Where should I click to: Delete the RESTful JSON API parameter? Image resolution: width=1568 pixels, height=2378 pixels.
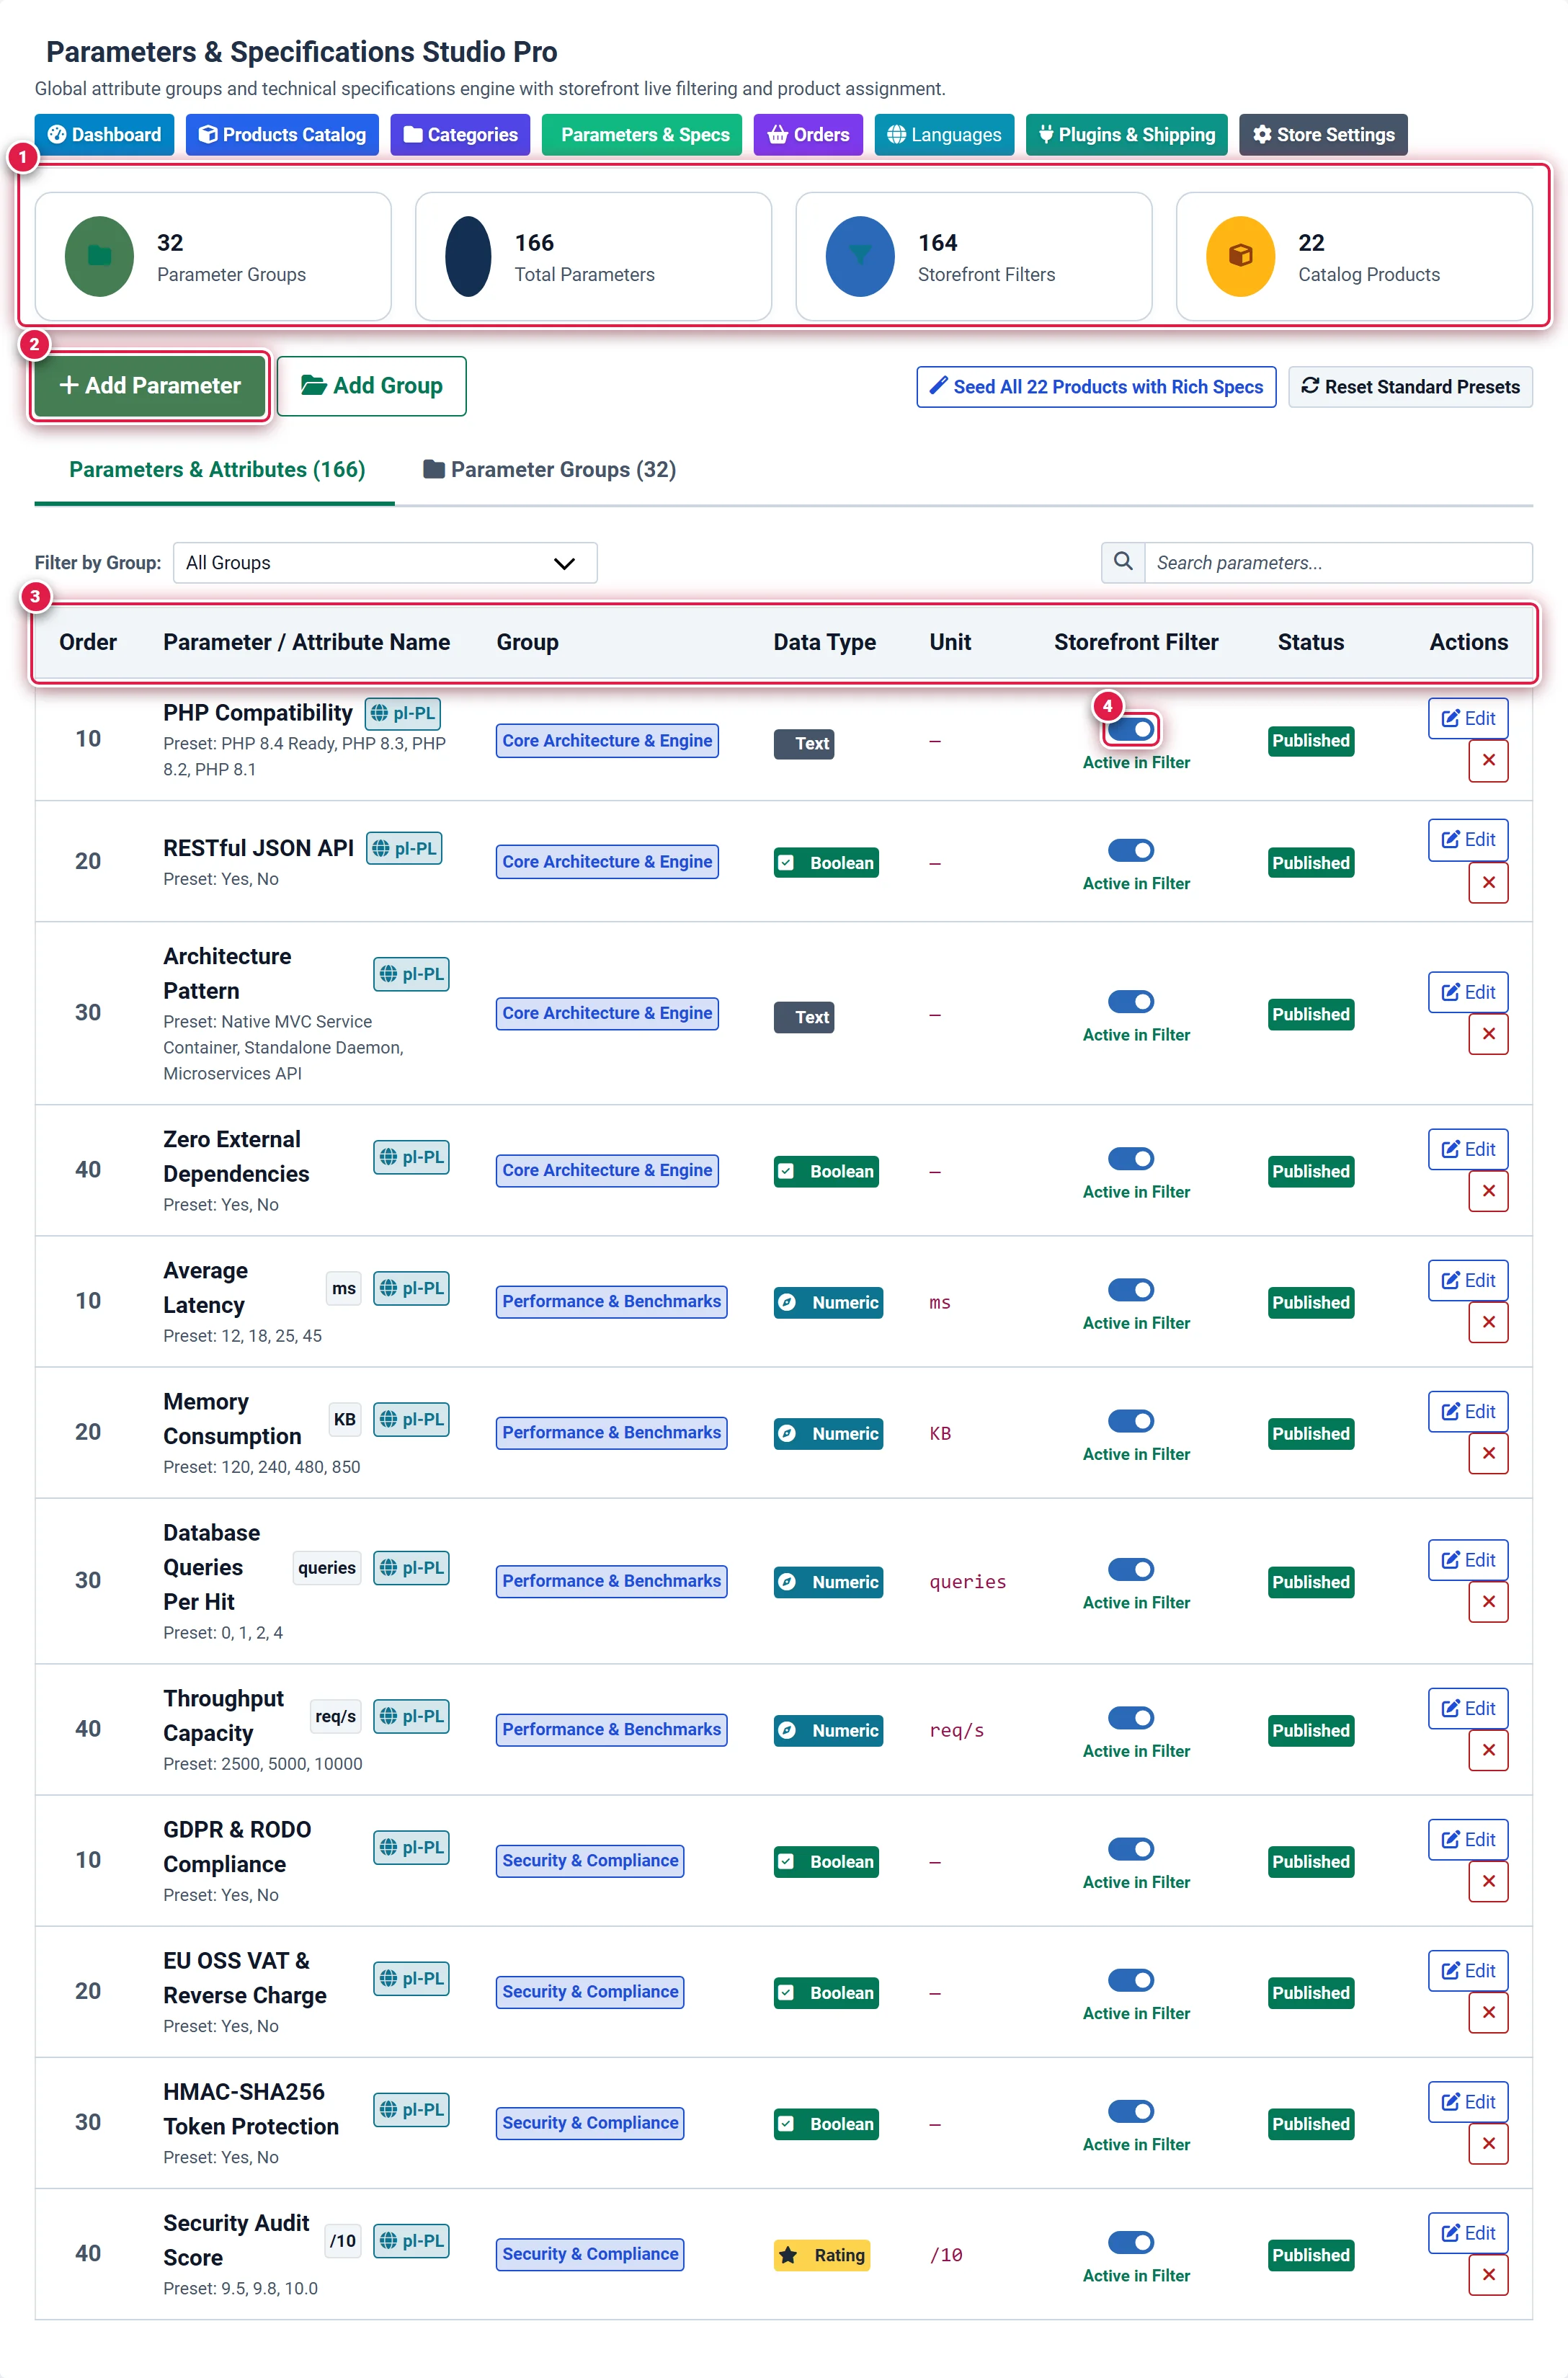(x=1488, y=882)
